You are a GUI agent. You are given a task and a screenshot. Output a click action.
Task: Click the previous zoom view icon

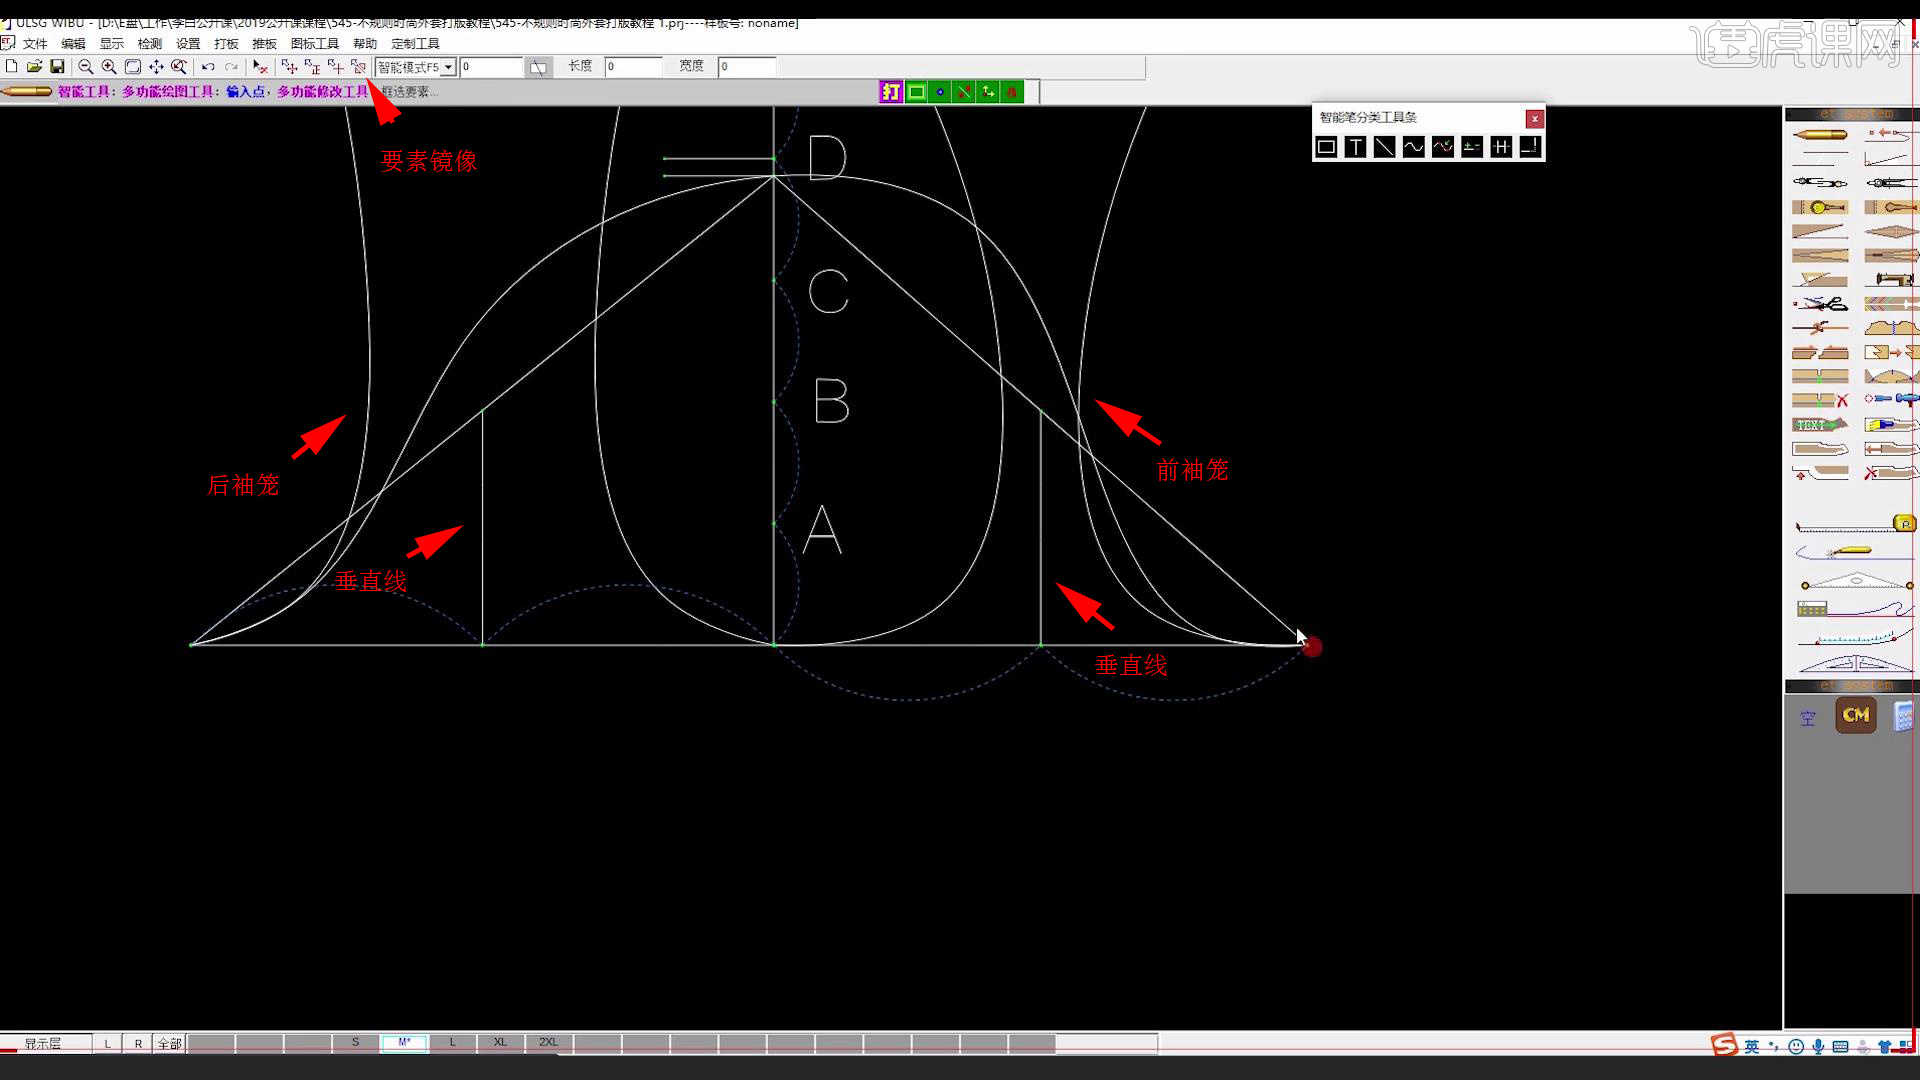tap(179, 66)
